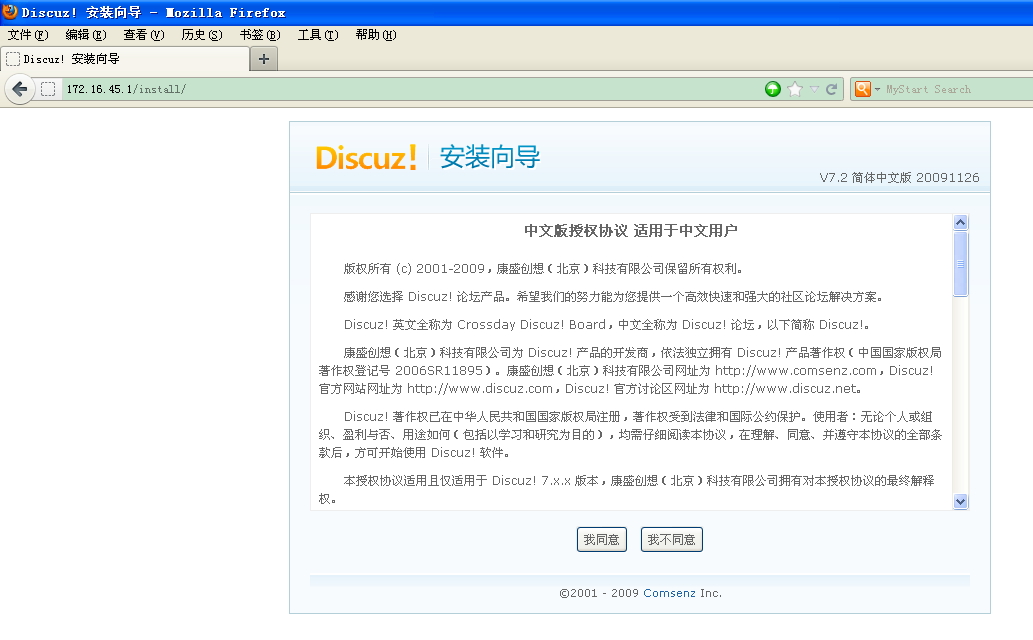The height and width of the screenshot is (640, 1033).
Task: Click the site identity icon in address bar
Action: click(48, 89)
